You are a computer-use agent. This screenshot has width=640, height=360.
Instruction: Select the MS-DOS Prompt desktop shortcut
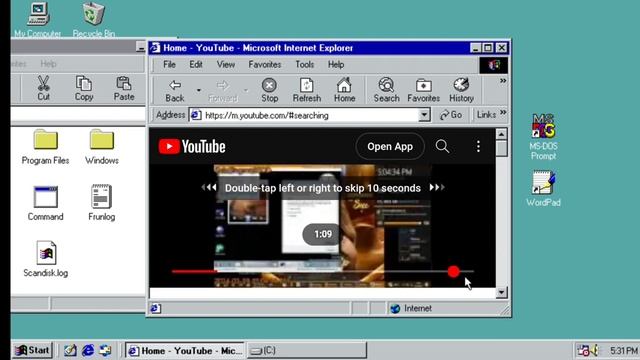543,137
